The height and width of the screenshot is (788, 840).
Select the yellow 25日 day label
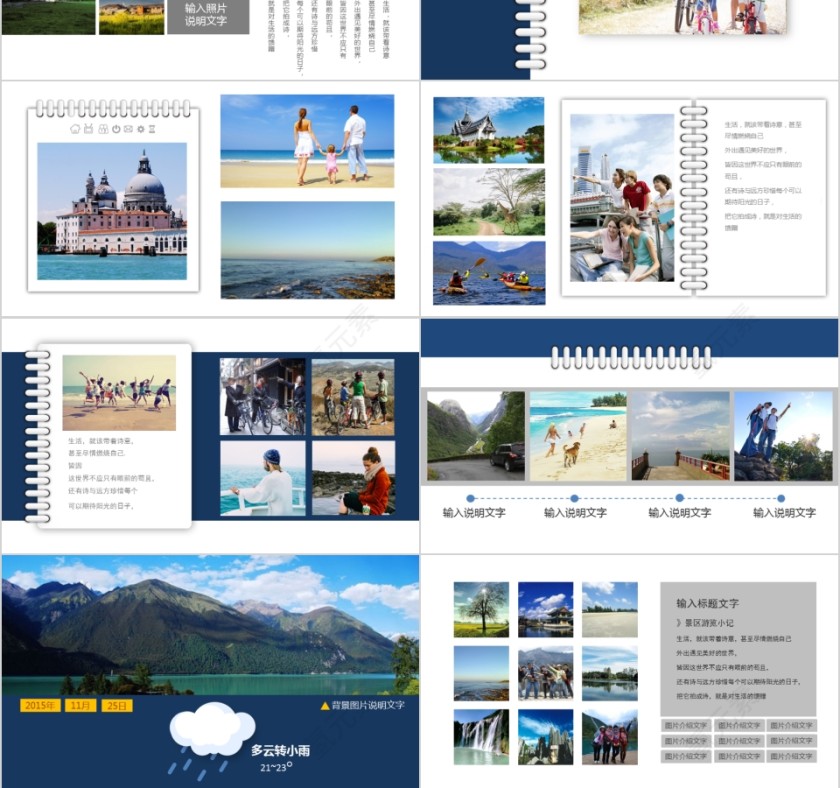tap(117, 705)
